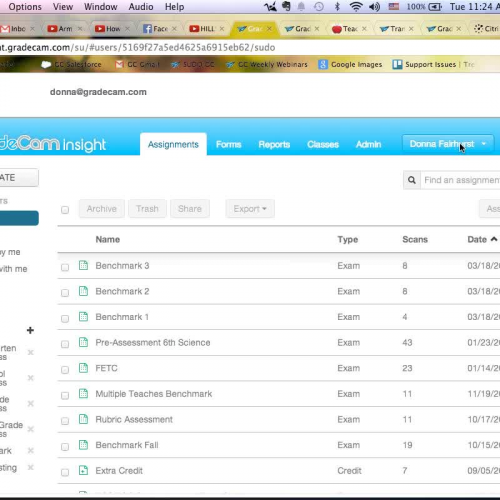Open the GC Gmail bookmark
This screenshot has width=500, height=500.
tap(137, 64)
